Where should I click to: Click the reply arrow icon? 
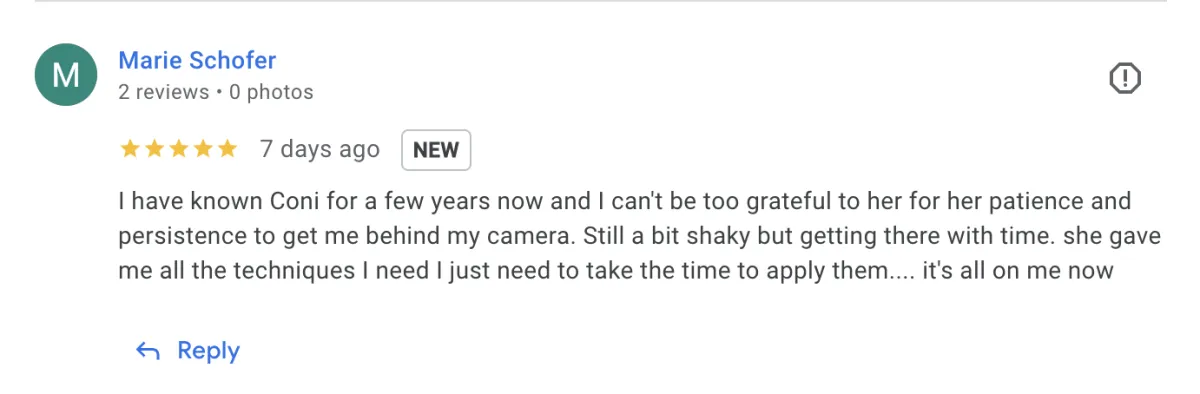pos(148,351)
